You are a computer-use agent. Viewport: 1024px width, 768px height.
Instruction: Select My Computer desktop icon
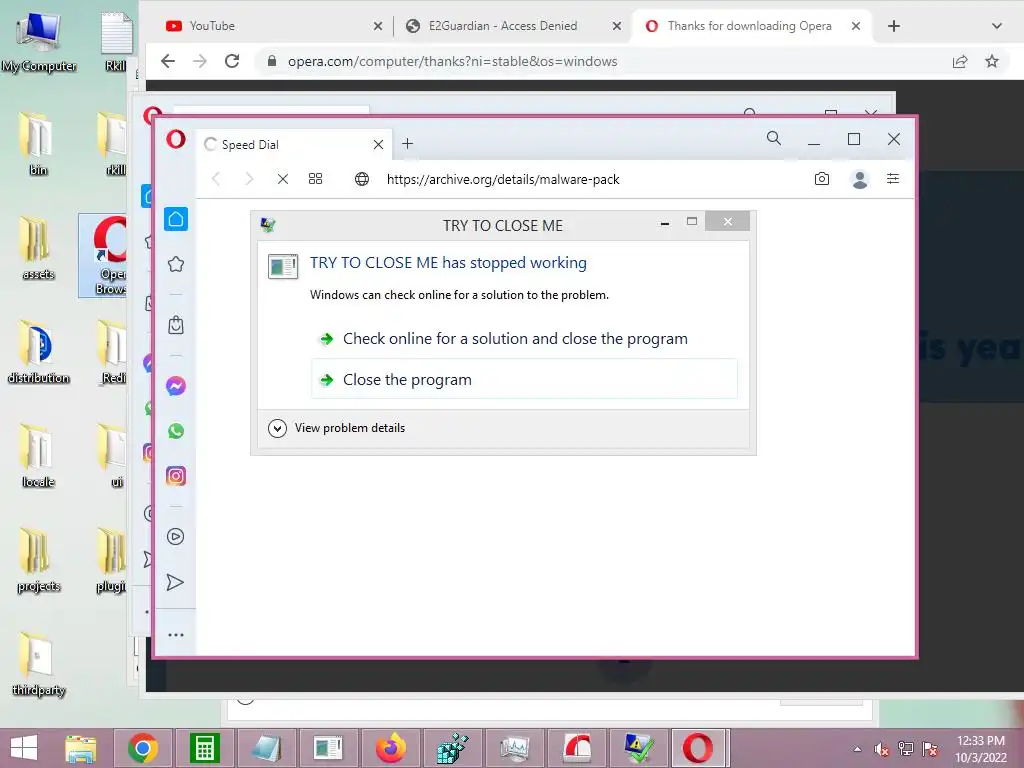tap(39, 43)
